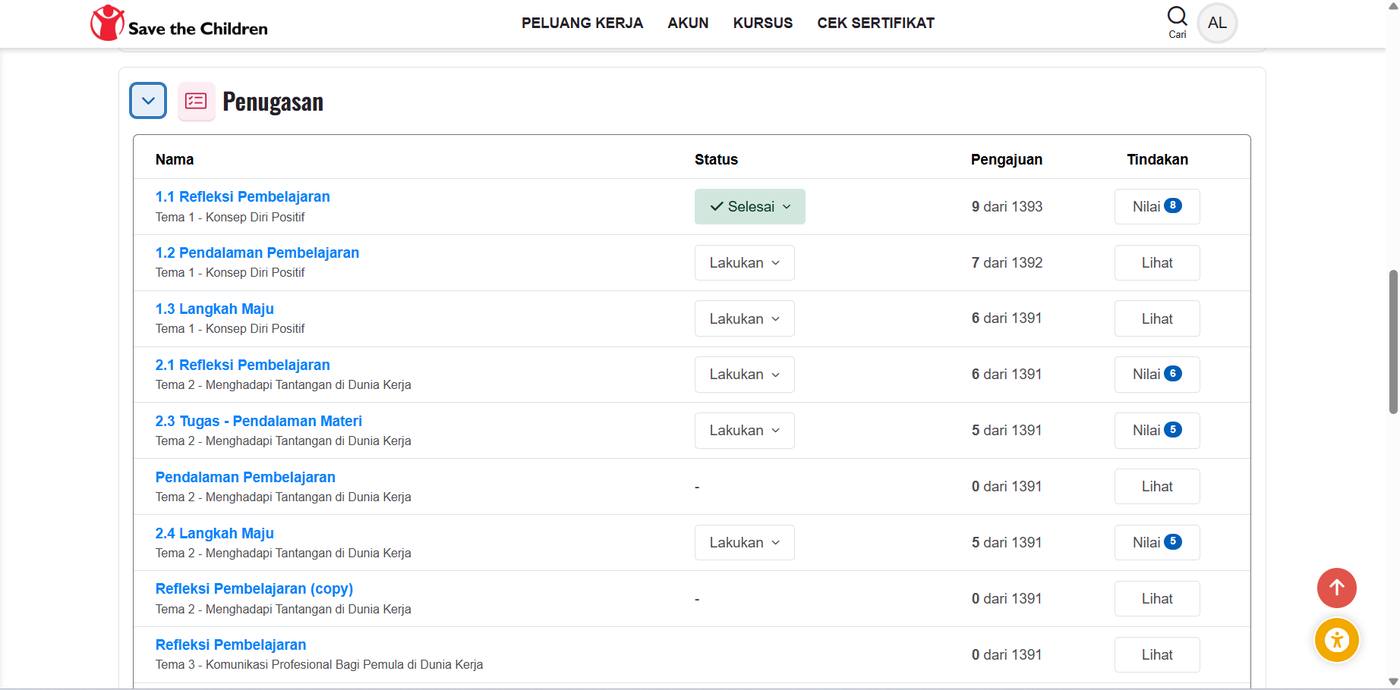Click the '9 dari 1393' submission count

[x=1007, y=207]
